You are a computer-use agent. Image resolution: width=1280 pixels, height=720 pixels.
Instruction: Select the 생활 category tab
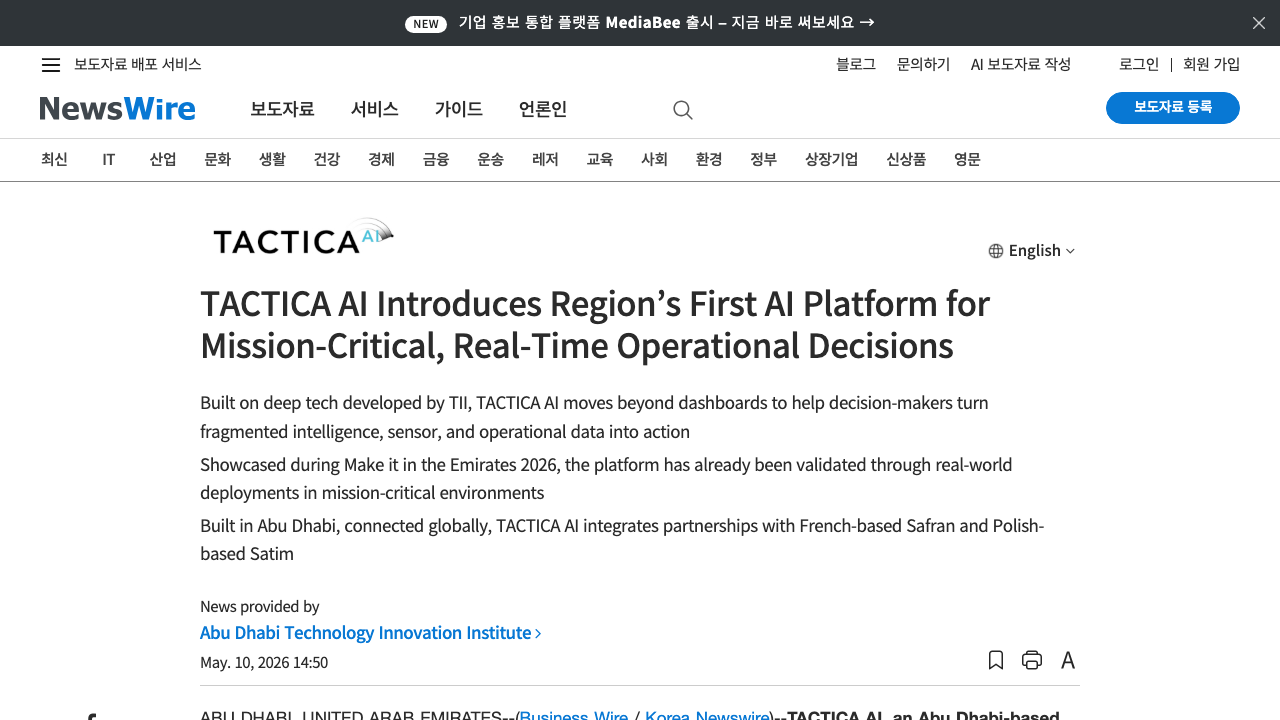272,159
